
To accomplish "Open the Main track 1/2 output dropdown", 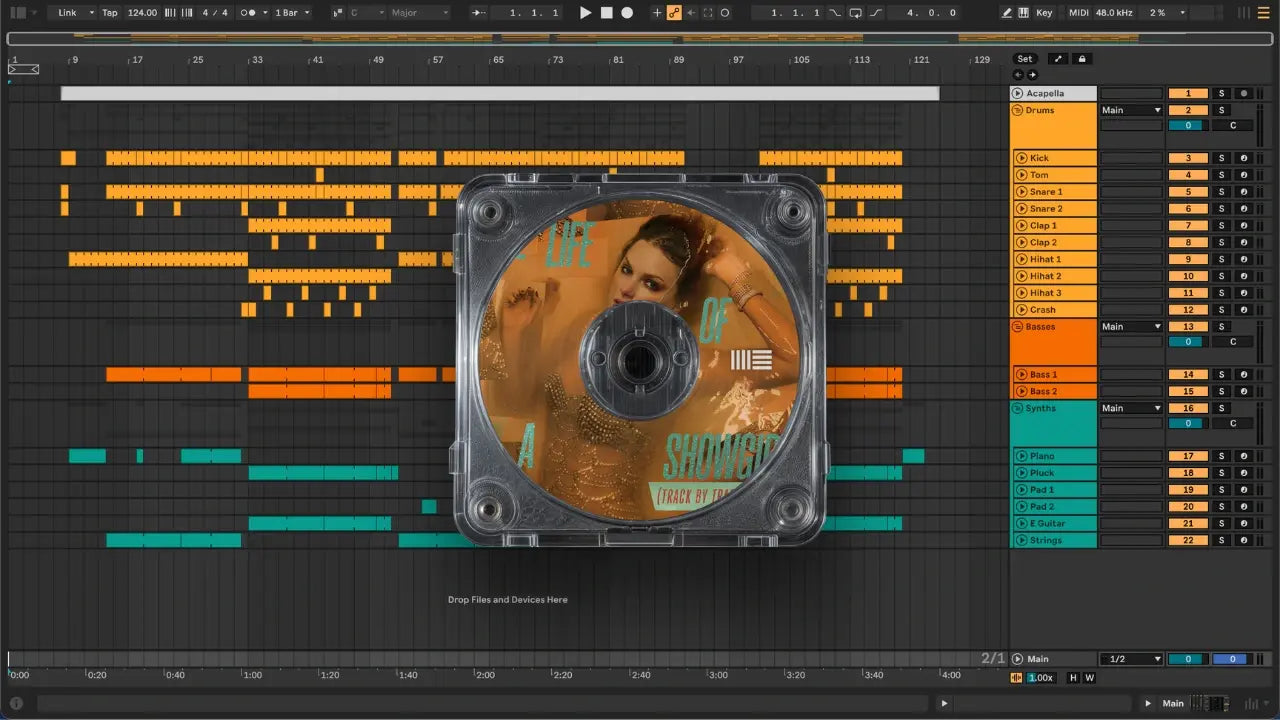I will click(x=1131, y=659).
